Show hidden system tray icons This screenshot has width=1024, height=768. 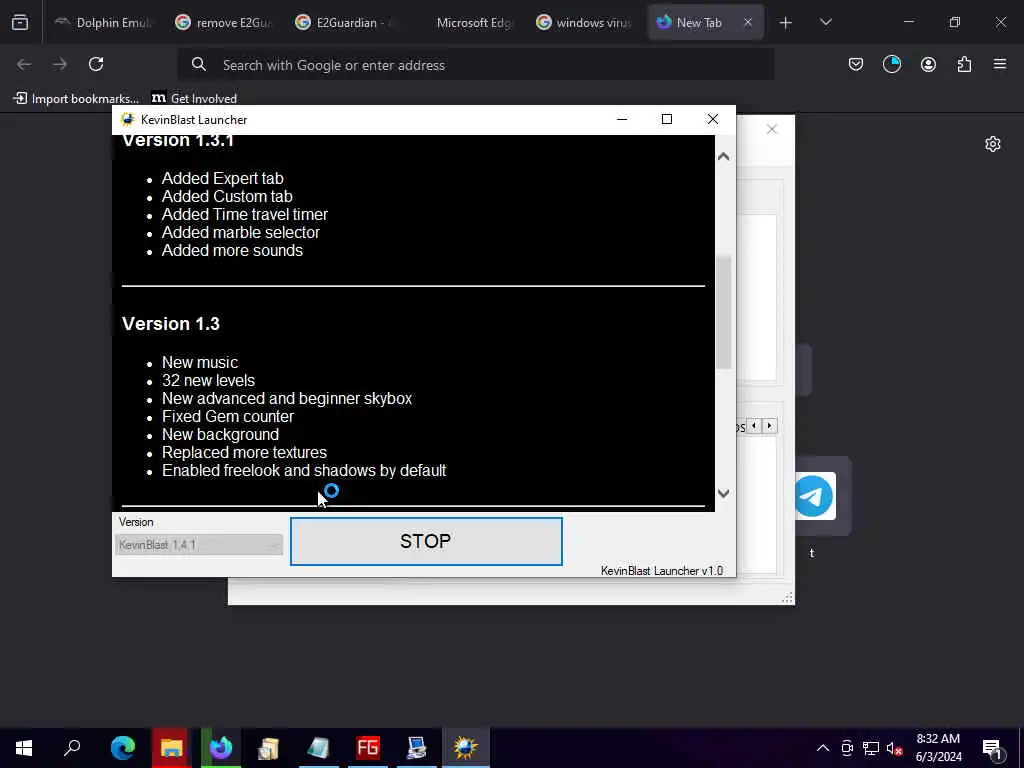click(x=823, y=748)
